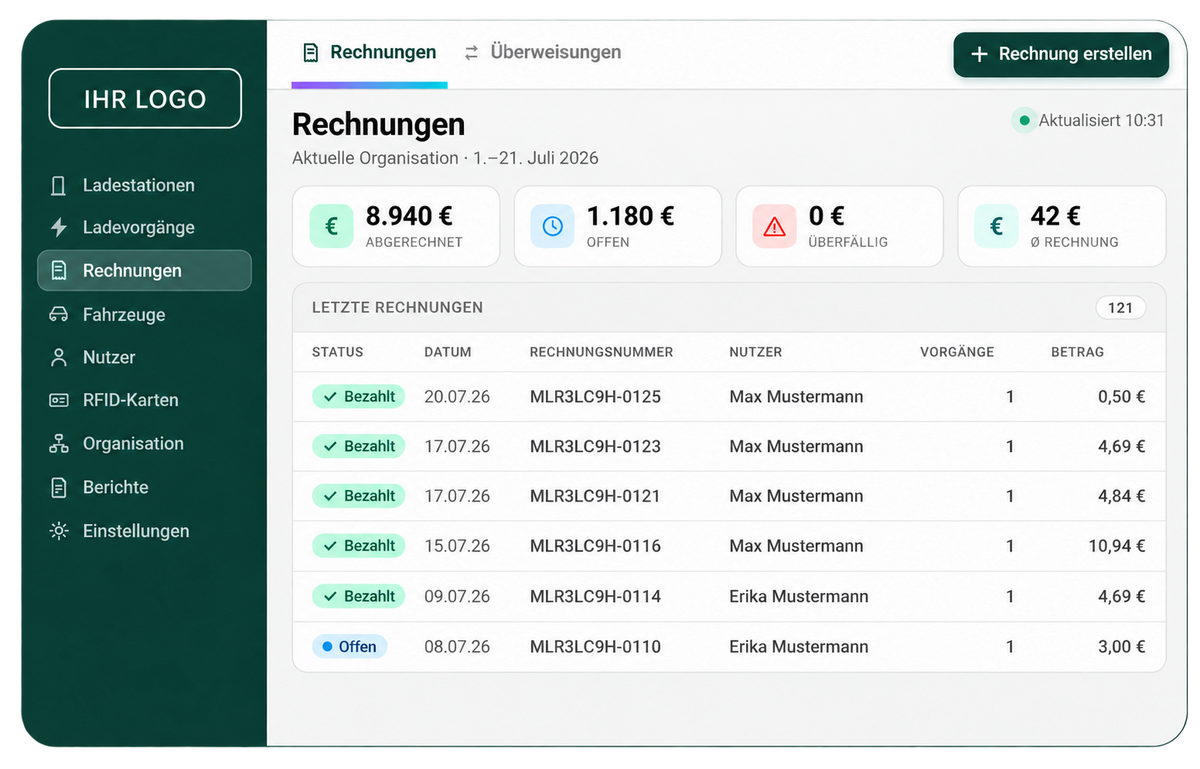The width and height of the screenshot is (1200, 769).
Task: Click the Ladestationen charging station icon
Action: coord(59,185)
